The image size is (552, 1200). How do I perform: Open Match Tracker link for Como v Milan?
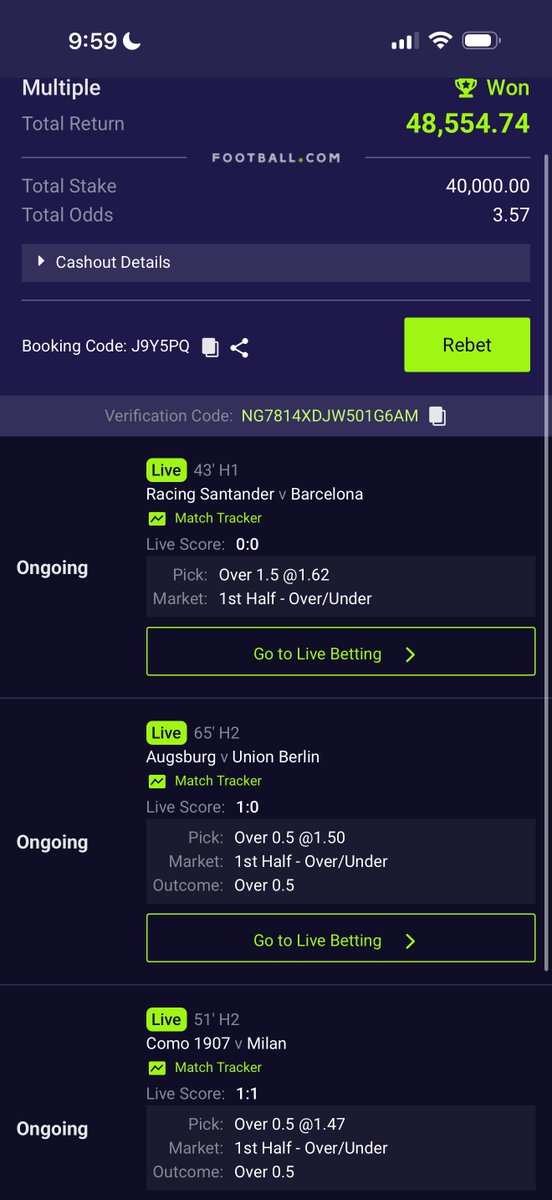pyautogui.click(x=218, y=1067)
